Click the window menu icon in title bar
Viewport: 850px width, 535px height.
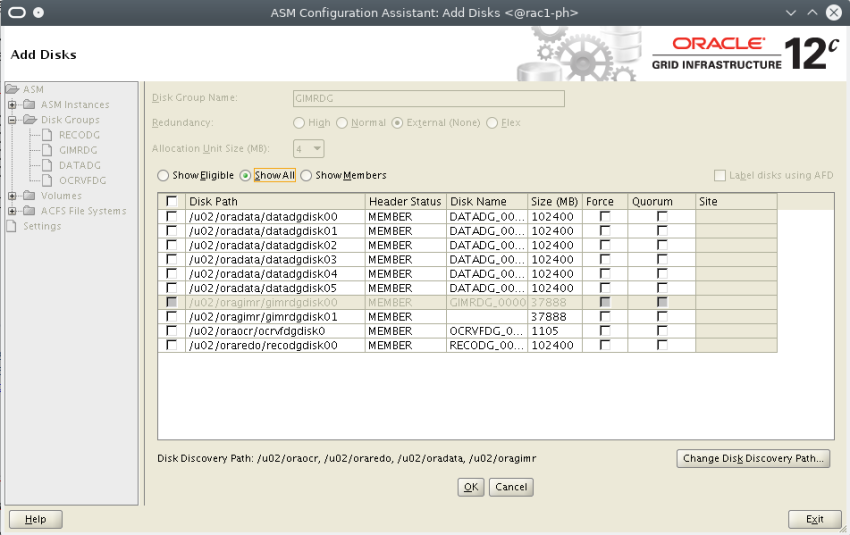17,12
